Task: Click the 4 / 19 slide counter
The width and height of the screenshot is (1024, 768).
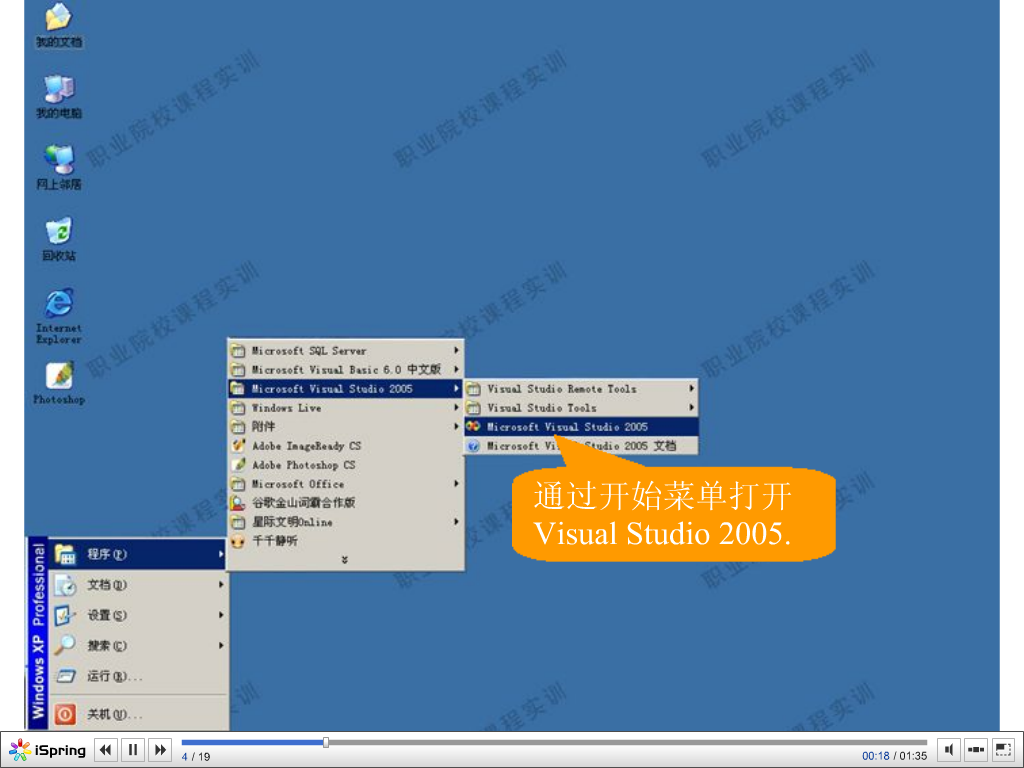Action: point(196,757)
